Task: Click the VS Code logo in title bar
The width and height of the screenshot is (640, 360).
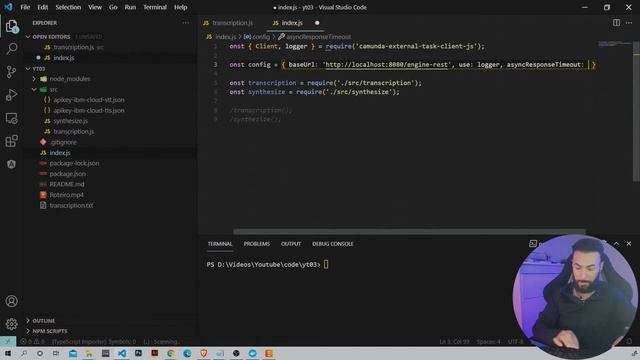Action: coord(8,7)
